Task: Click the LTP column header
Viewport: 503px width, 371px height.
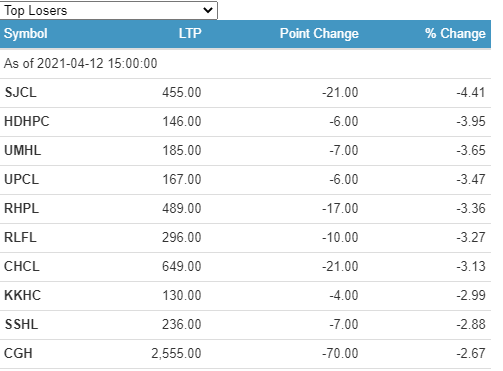Action: point(190,33)
